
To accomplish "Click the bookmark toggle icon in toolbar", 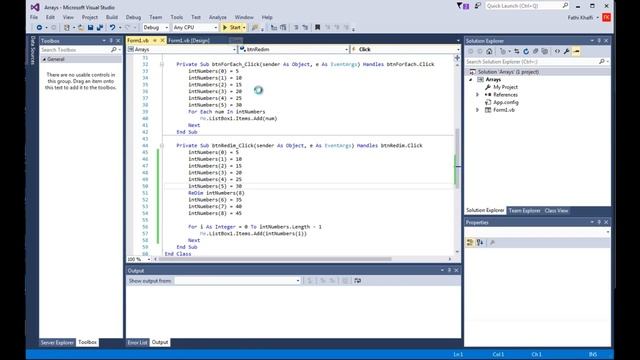I will coord(318,27).
